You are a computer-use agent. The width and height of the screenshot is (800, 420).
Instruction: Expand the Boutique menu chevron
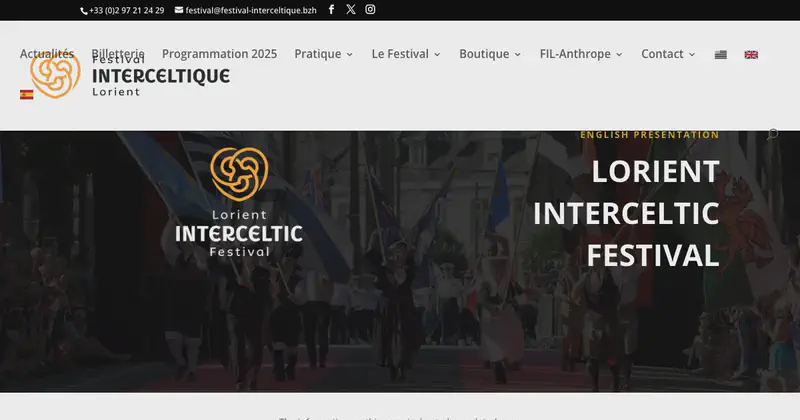point(517,55)
